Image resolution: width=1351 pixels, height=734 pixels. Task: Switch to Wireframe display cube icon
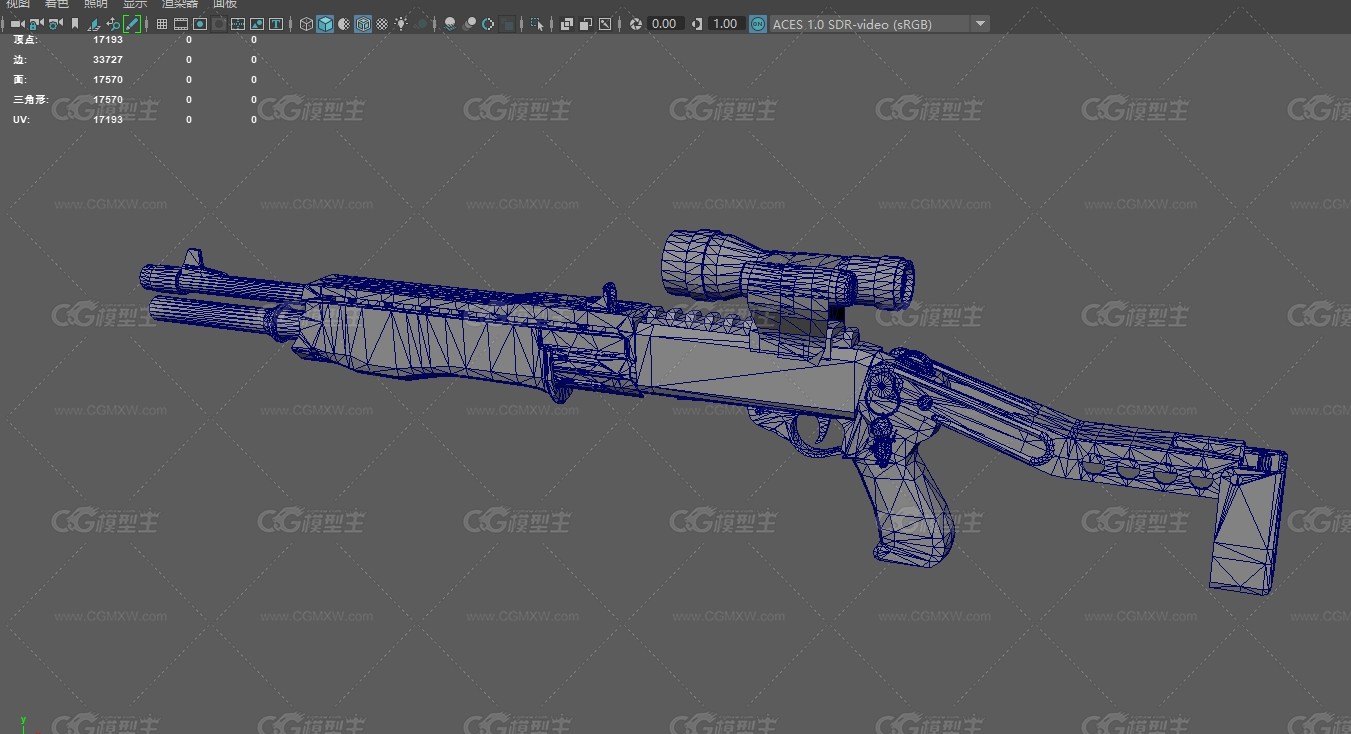pyautogui.click(x=306, y=24)
